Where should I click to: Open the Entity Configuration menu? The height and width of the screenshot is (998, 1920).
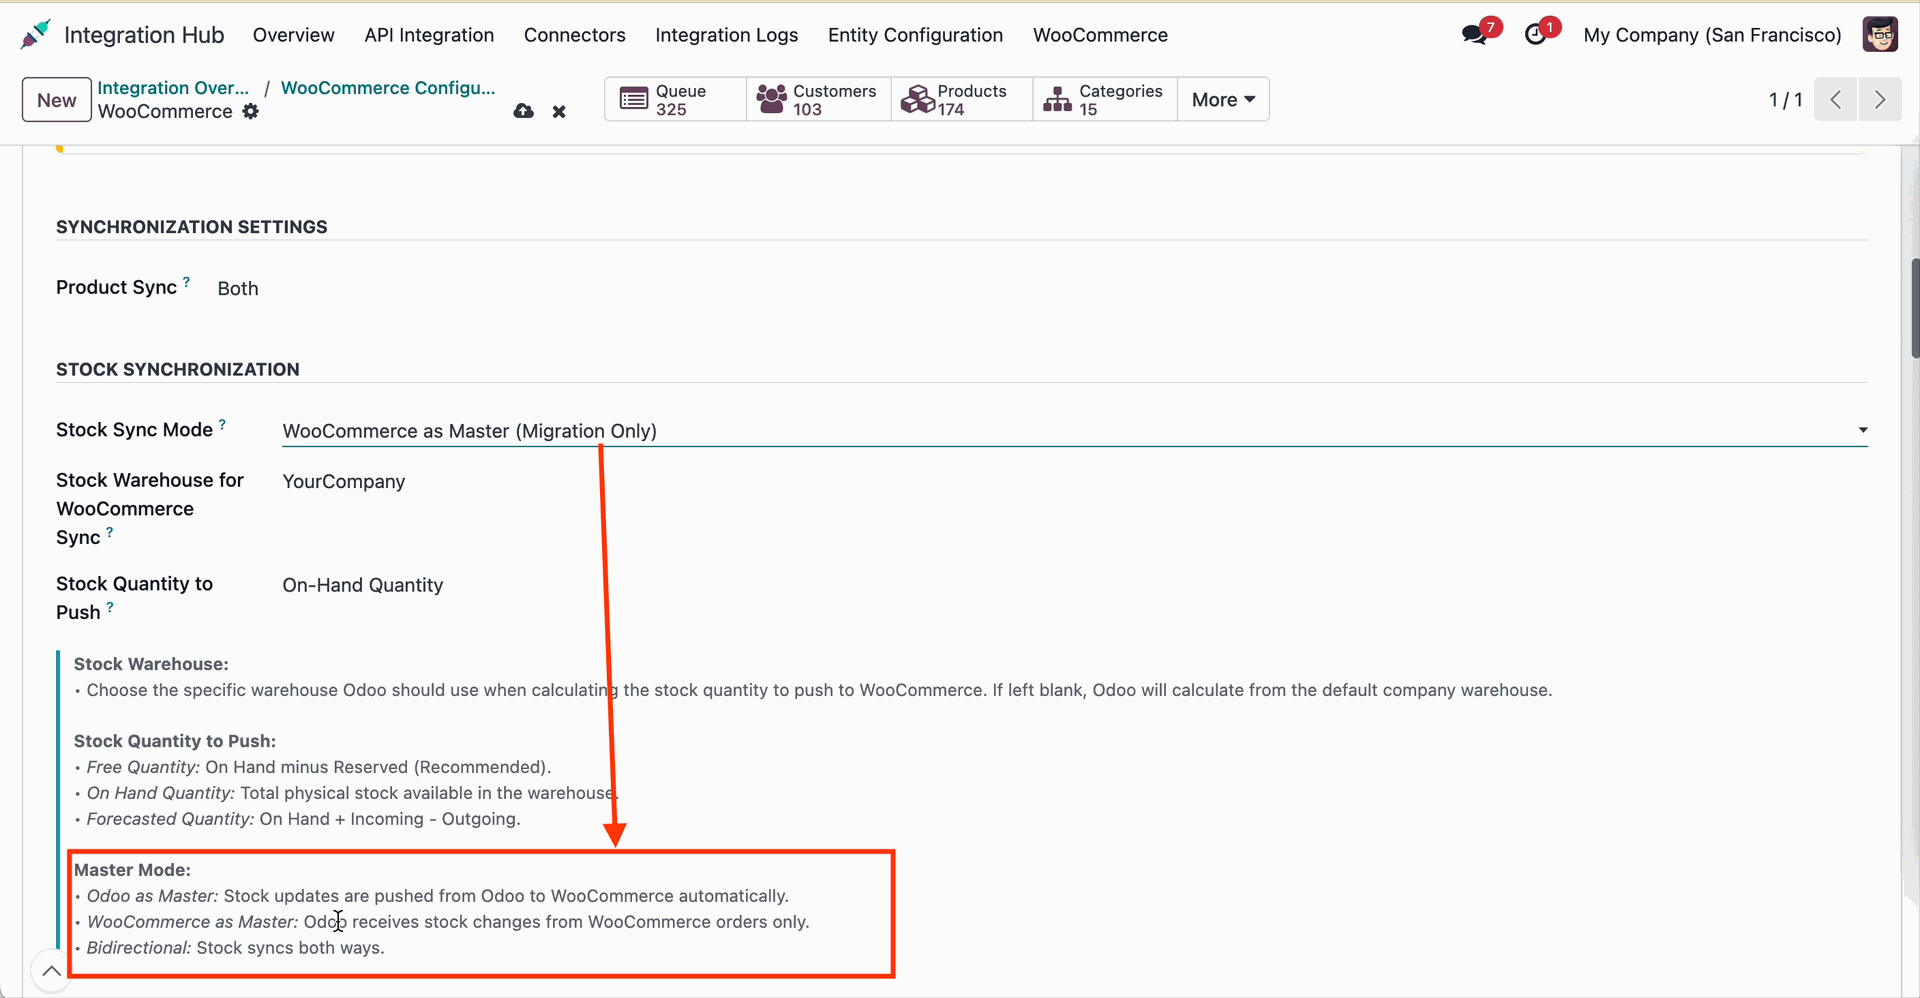coord(915,35)
